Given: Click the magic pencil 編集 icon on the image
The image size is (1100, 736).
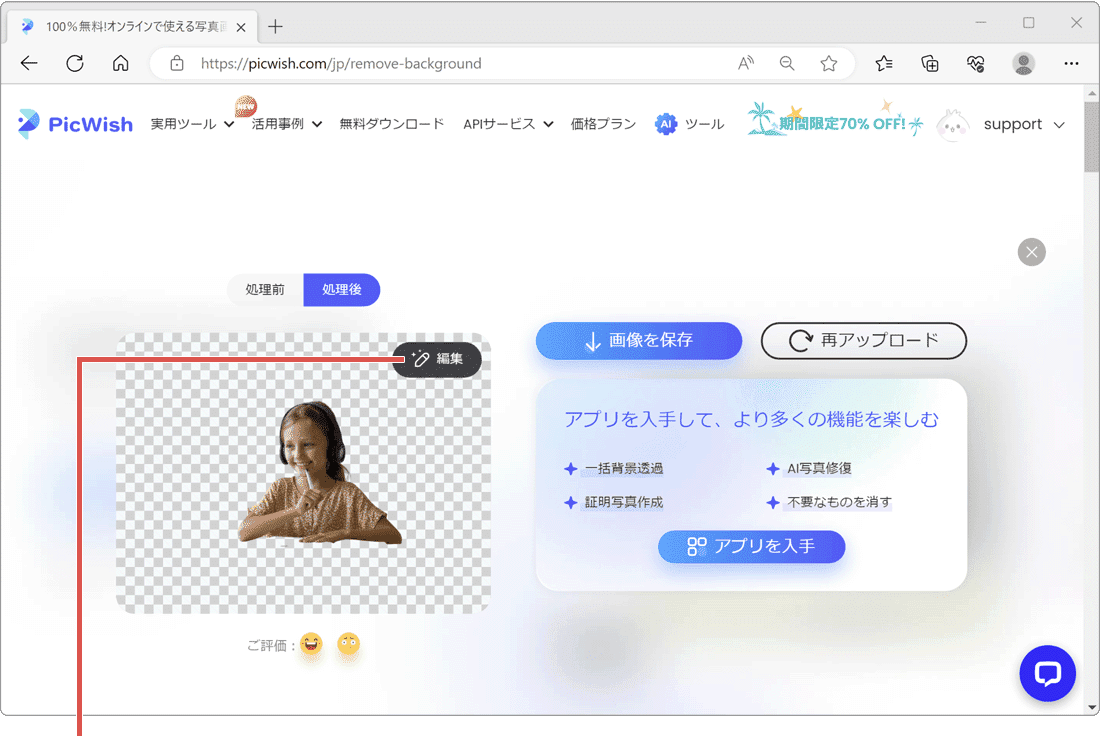Looking at the screenshot, I should (420, 359).
